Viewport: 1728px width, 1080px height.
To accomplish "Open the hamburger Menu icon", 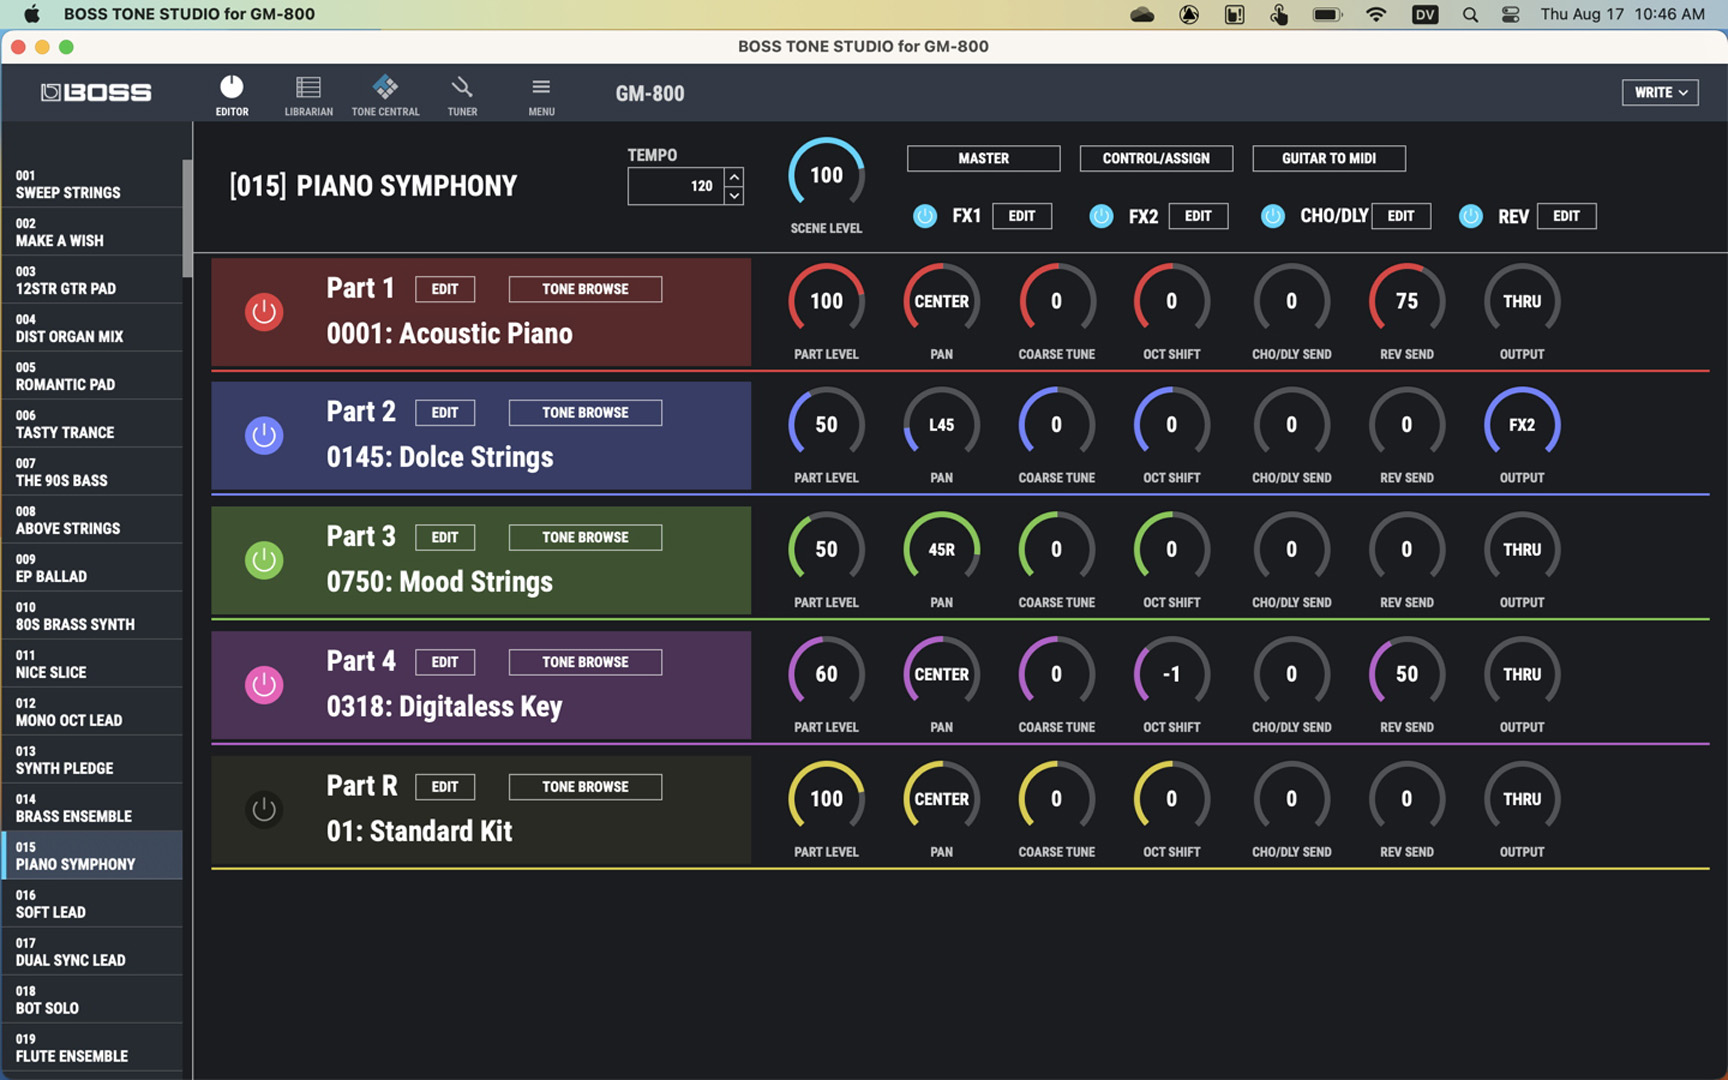I will click(x=541, y=96).
